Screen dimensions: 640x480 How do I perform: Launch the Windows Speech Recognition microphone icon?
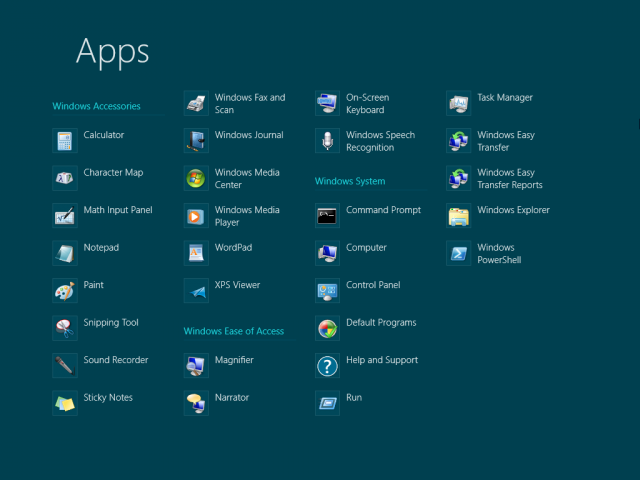(327, 141)
